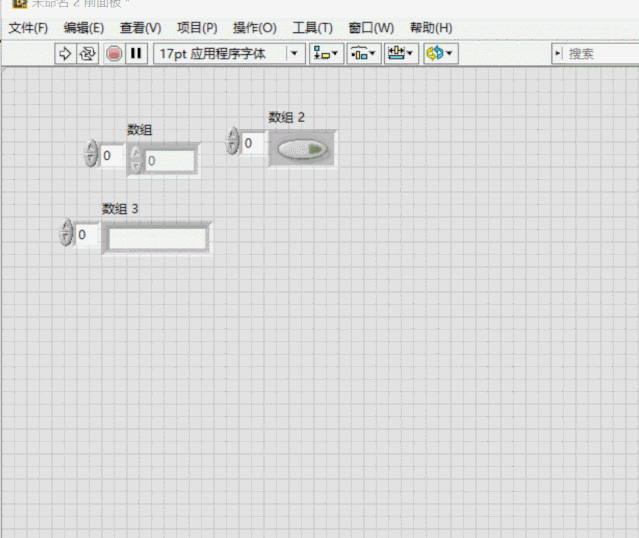Click the index value field of 数组 3
The width and height of the screenshot is (639, 538).
click(x=86, y=235)
